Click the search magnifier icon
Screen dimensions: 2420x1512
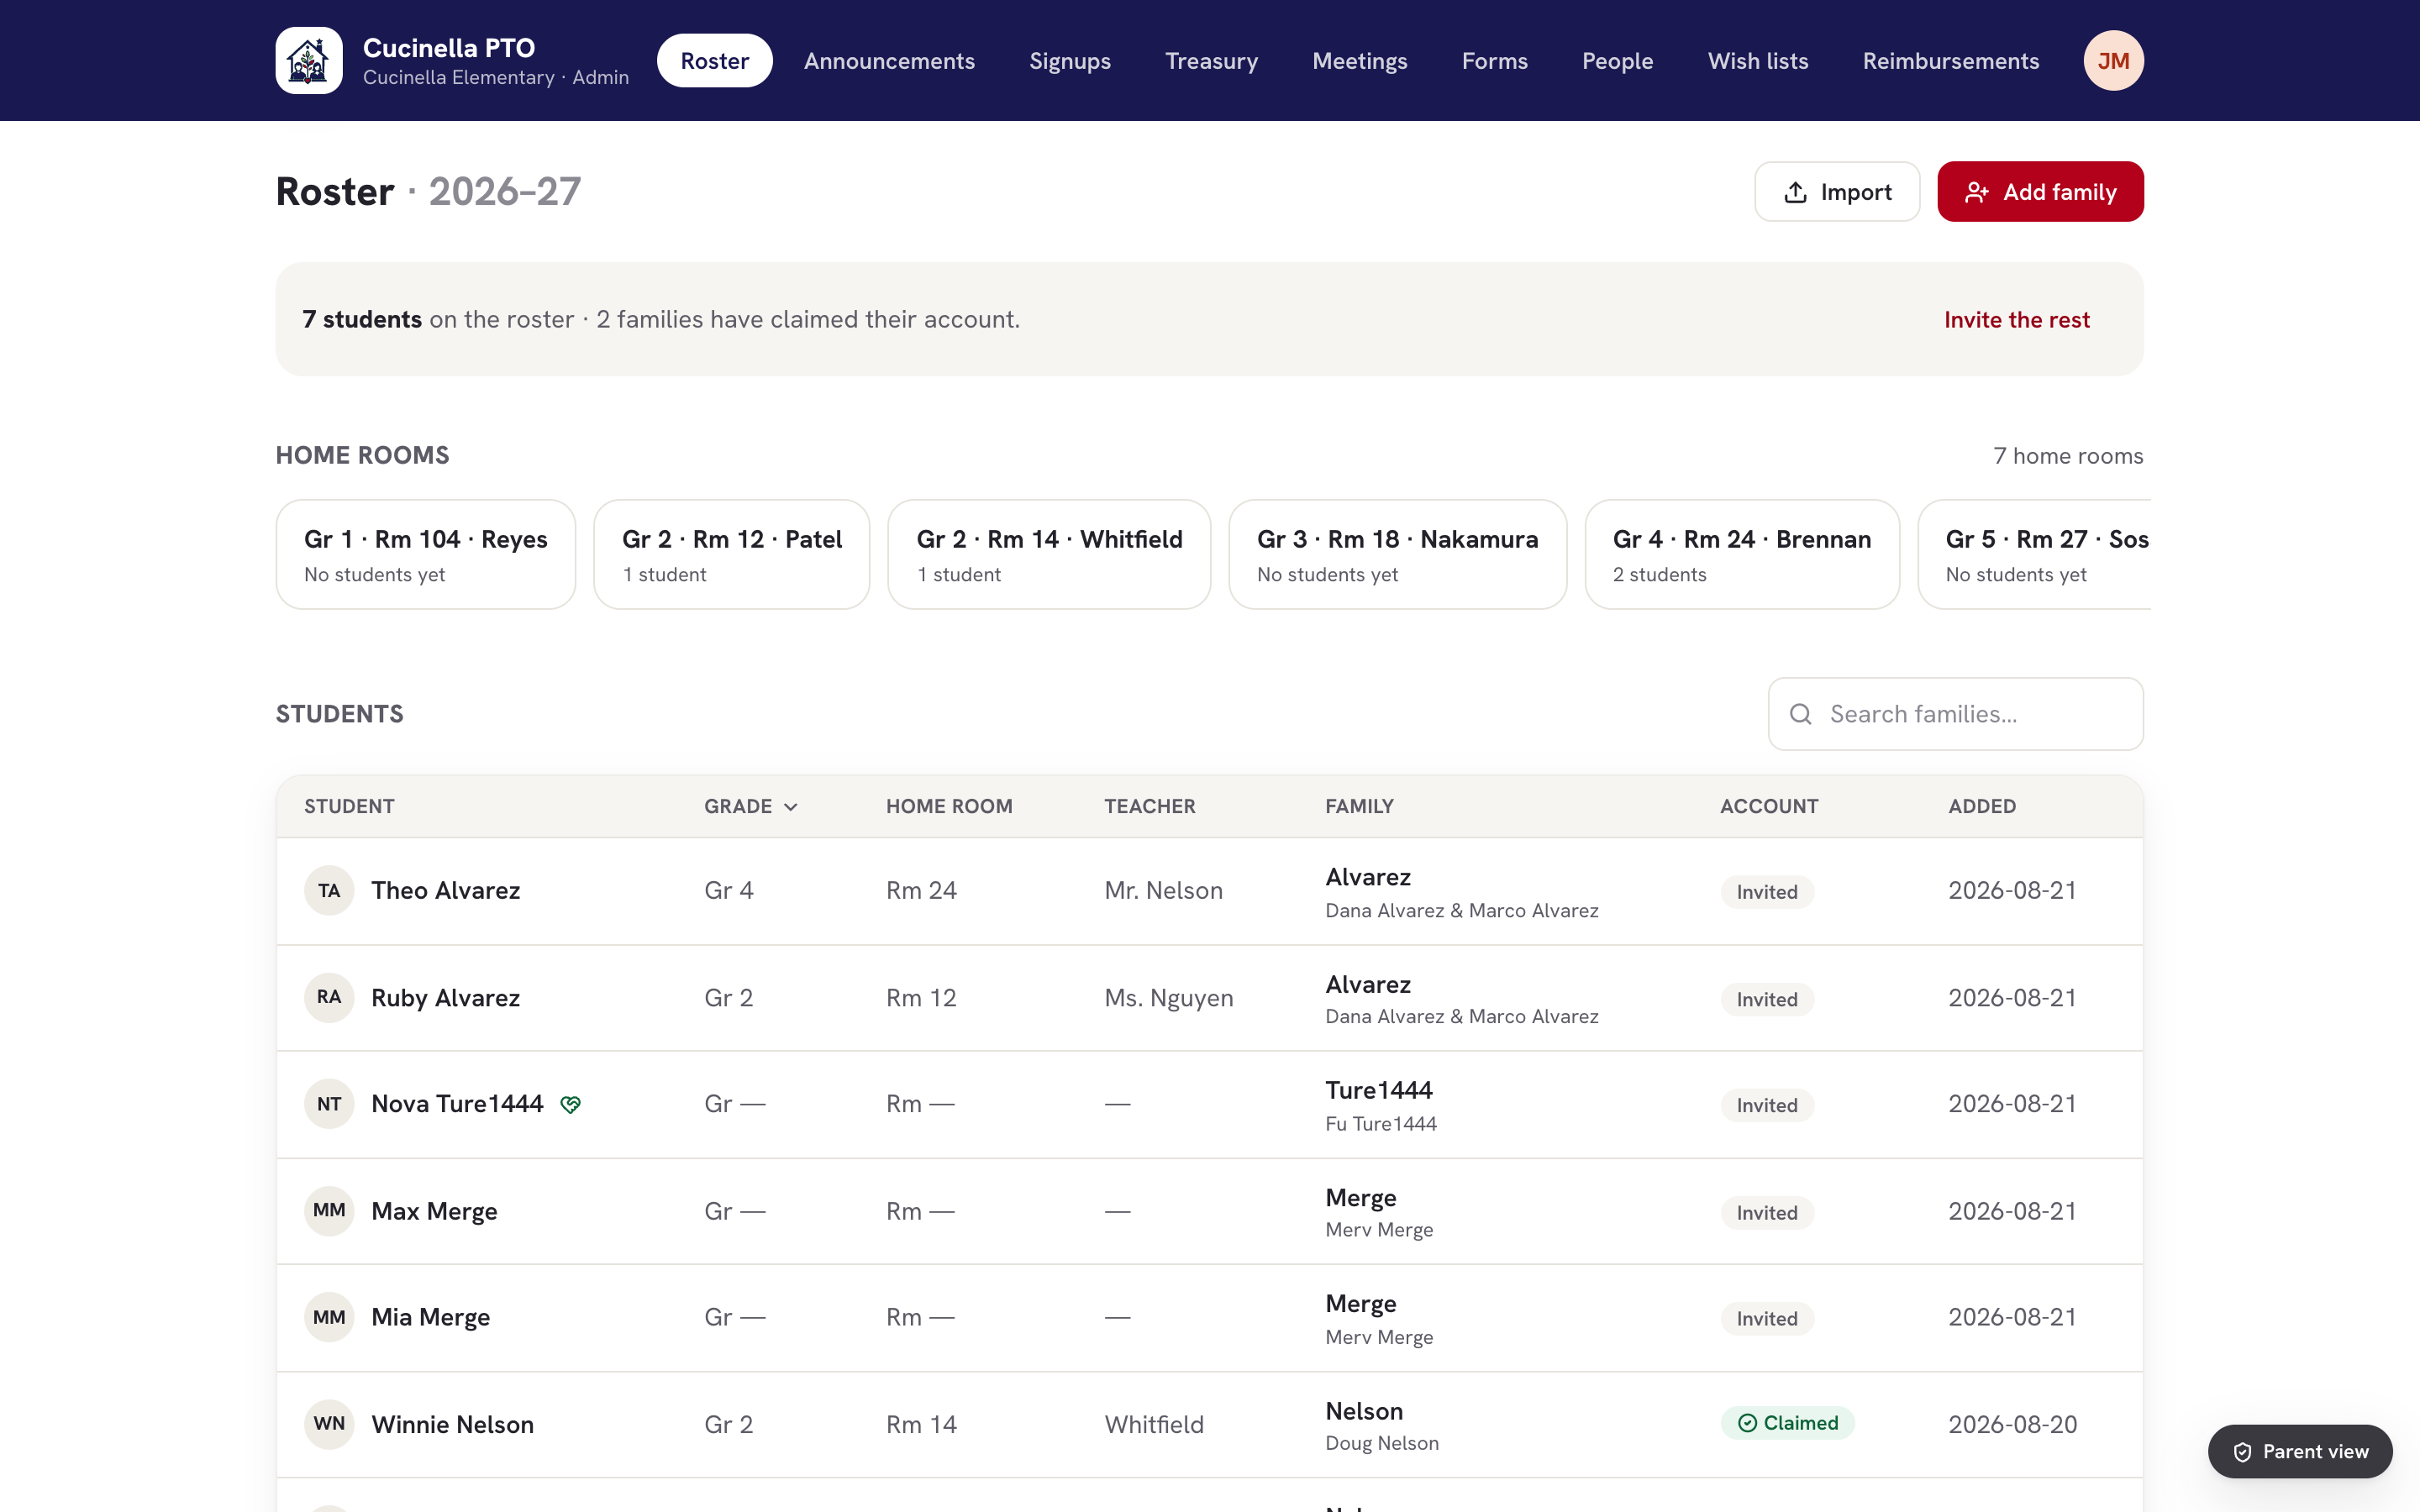pos(1800,714)
